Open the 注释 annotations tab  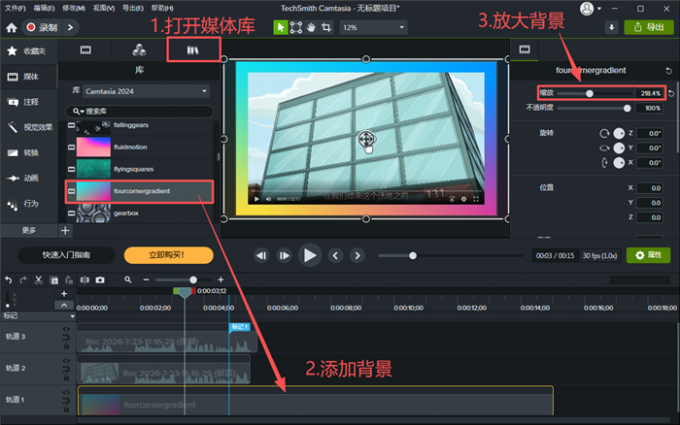pyautogui.click(x=28, y=102)
